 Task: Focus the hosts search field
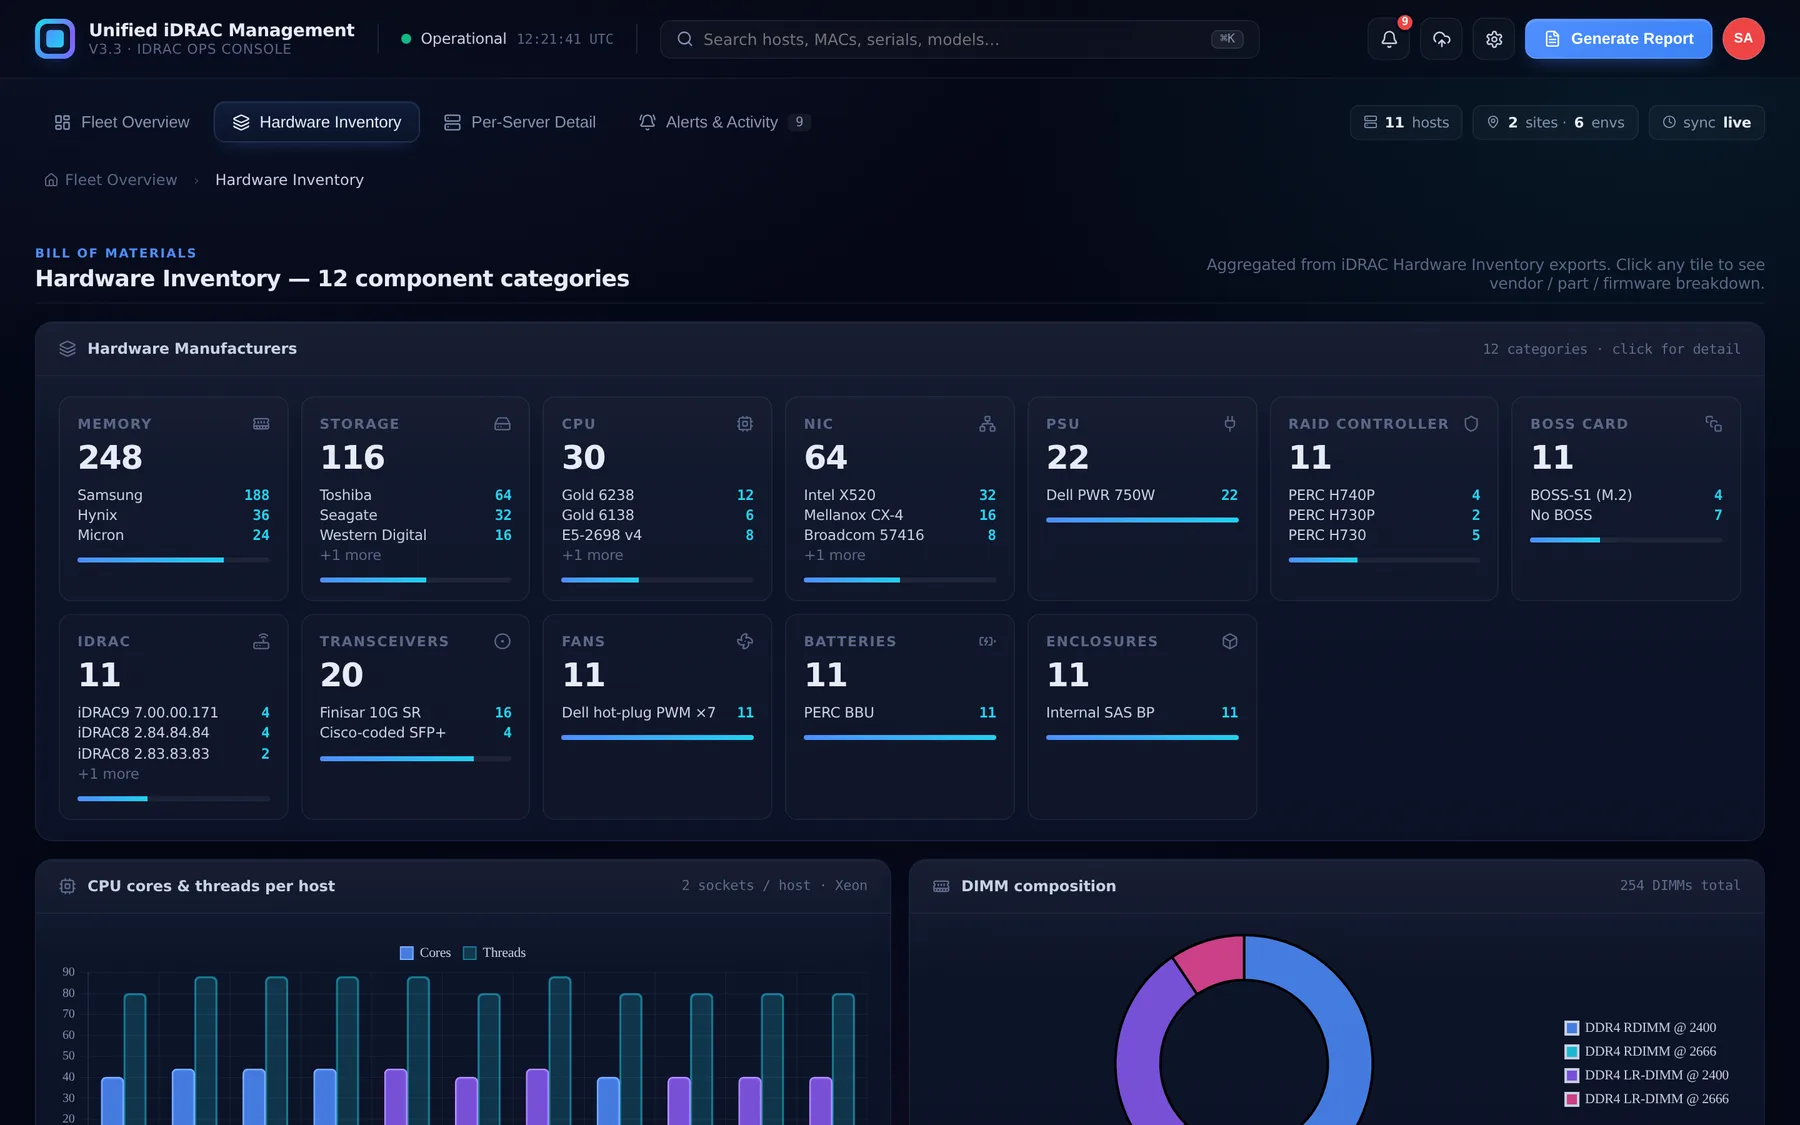pos(959,39)
